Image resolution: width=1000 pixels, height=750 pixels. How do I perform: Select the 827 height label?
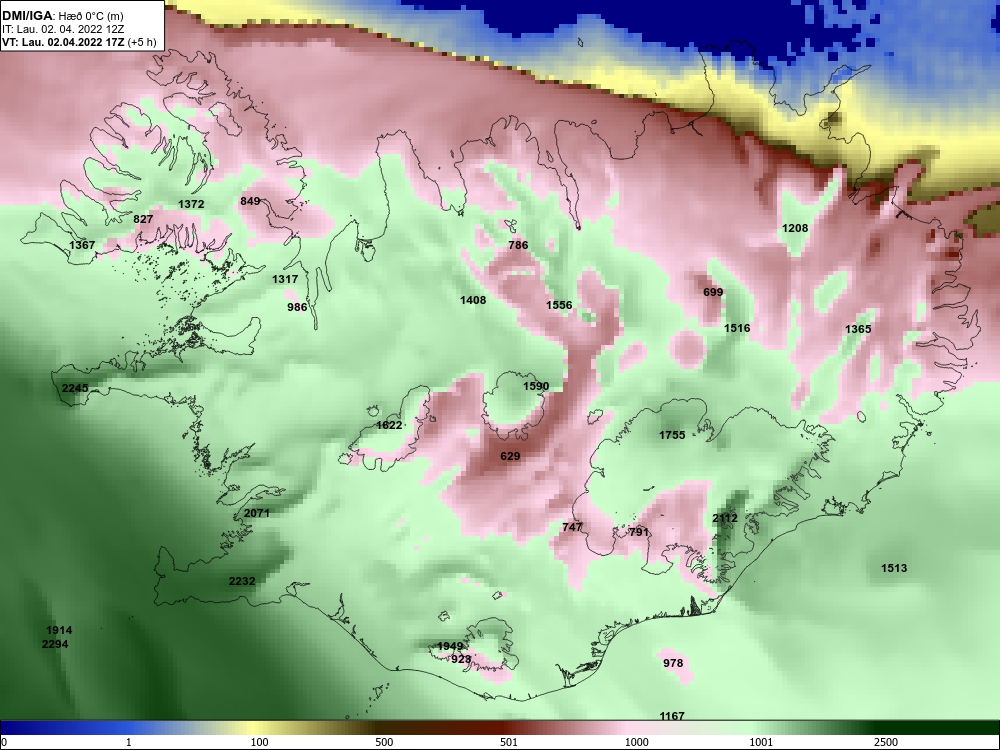pyautogui.click(x=143, y=219)
